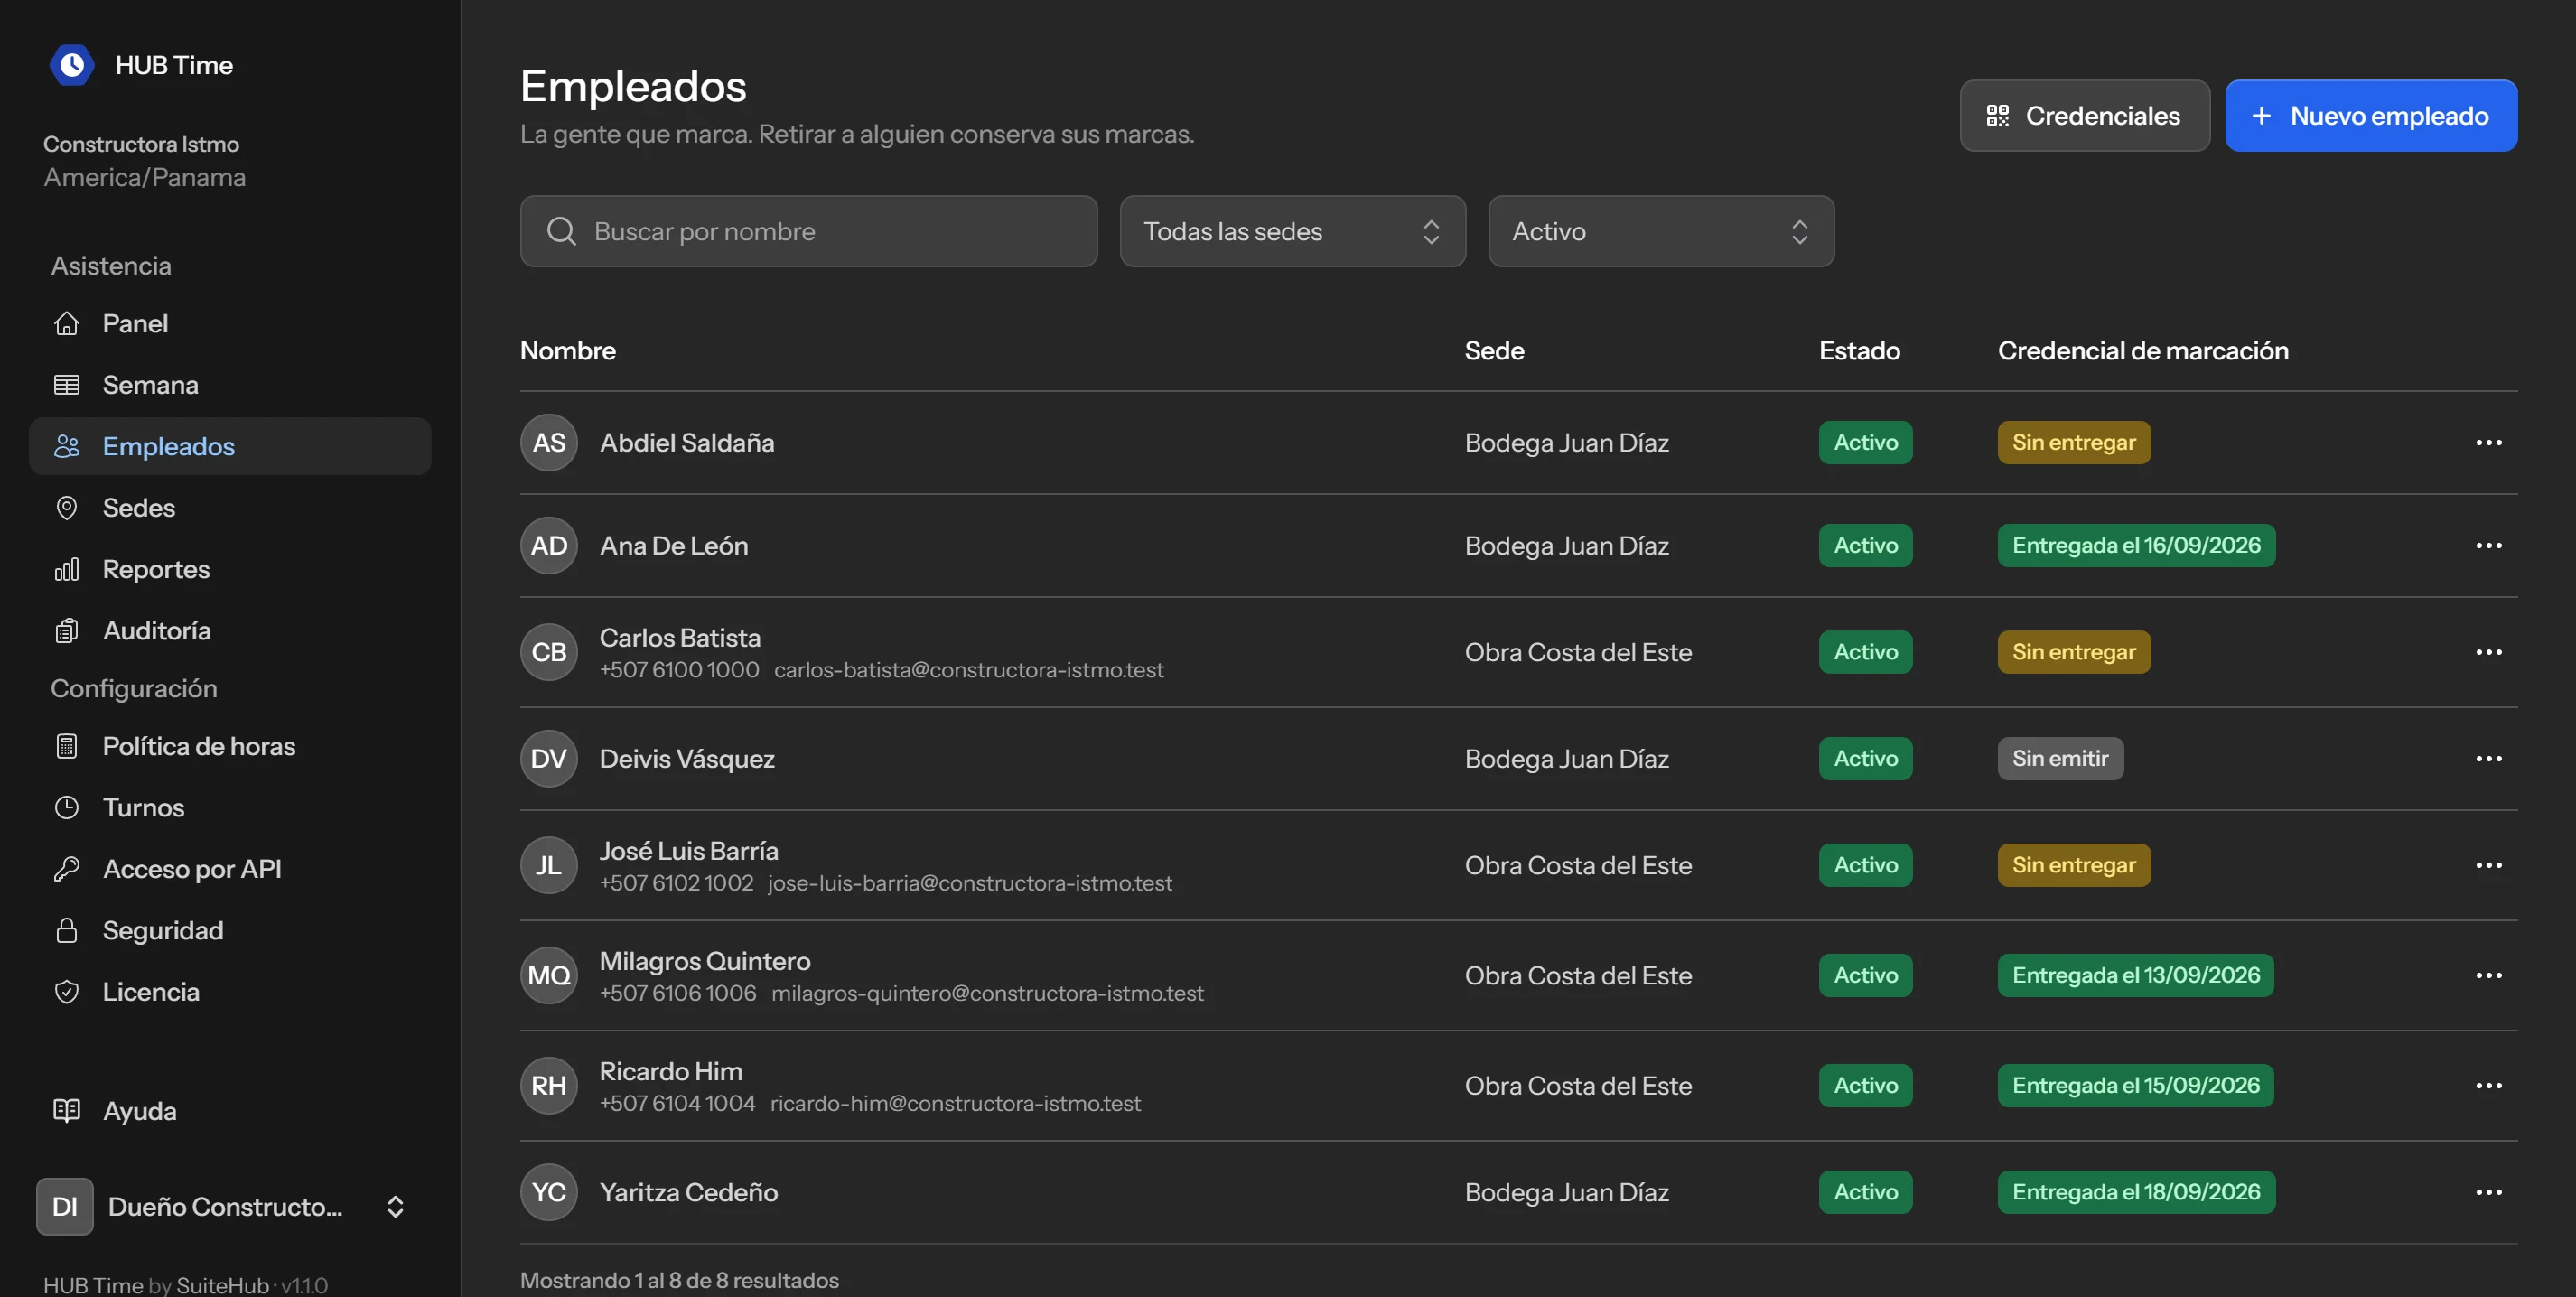This screenshot has height=1297, width=2576.
Task: Click the SuiteHub link in footer
Action: (x=222, y=1285)
